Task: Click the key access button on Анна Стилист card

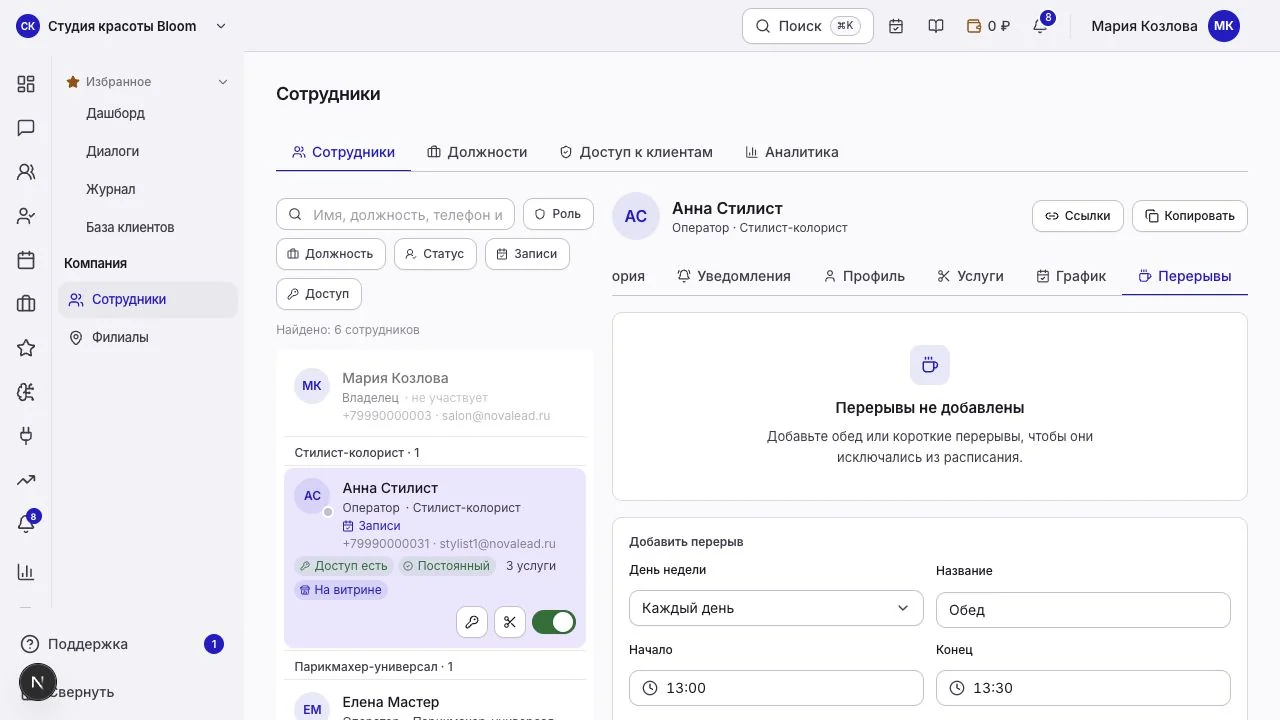Action: (472, 622)
